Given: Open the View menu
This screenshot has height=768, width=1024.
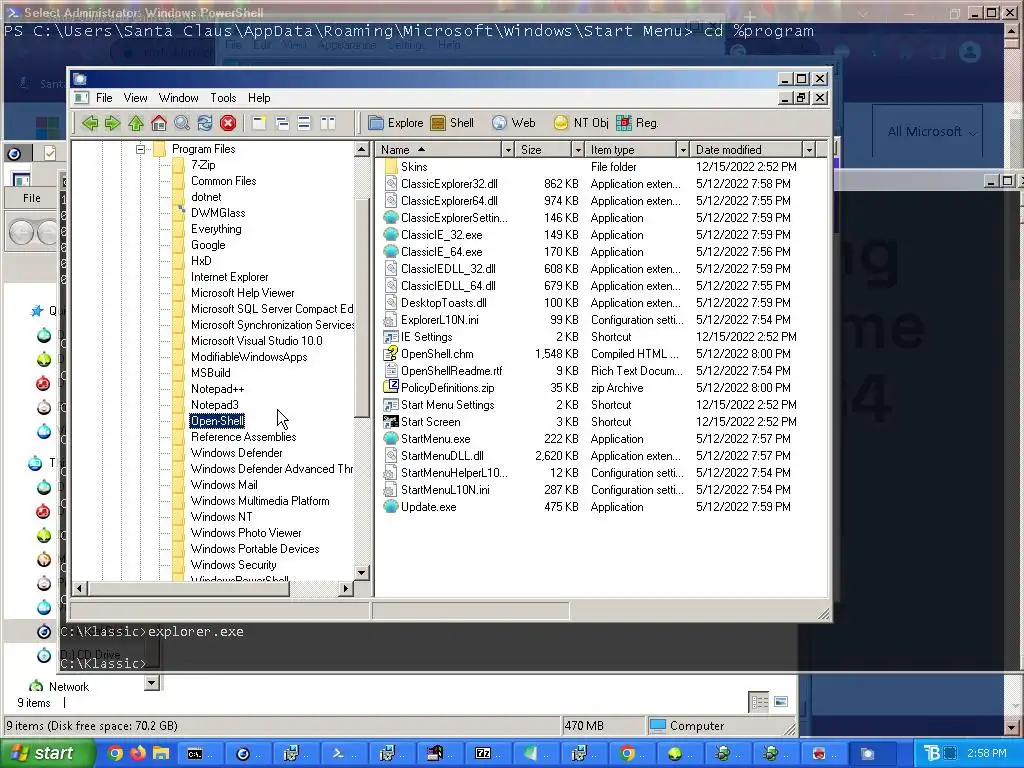Looking at the screenshot, I should click(x=135, y=98).
